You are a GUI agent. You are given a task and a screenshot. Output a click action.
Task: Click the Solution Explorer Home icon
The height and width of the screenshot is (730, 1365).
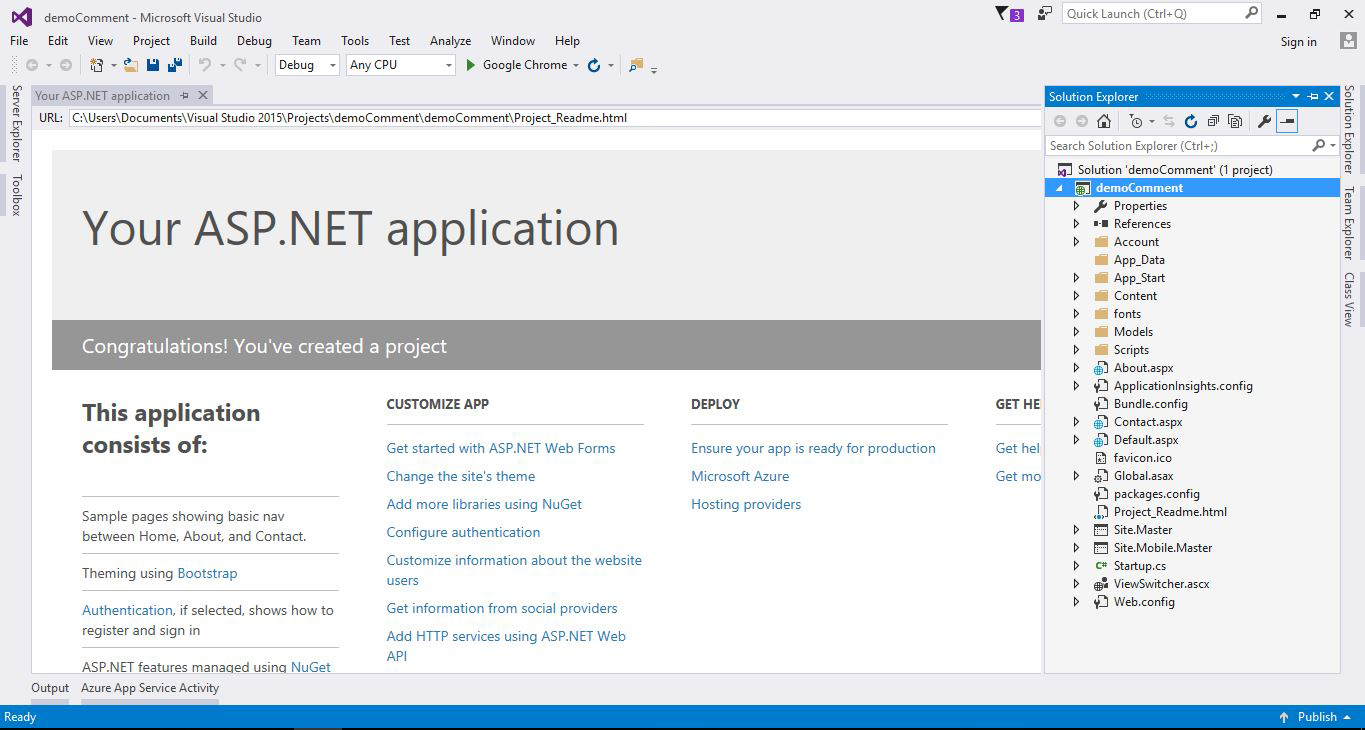pos(1104,121)
